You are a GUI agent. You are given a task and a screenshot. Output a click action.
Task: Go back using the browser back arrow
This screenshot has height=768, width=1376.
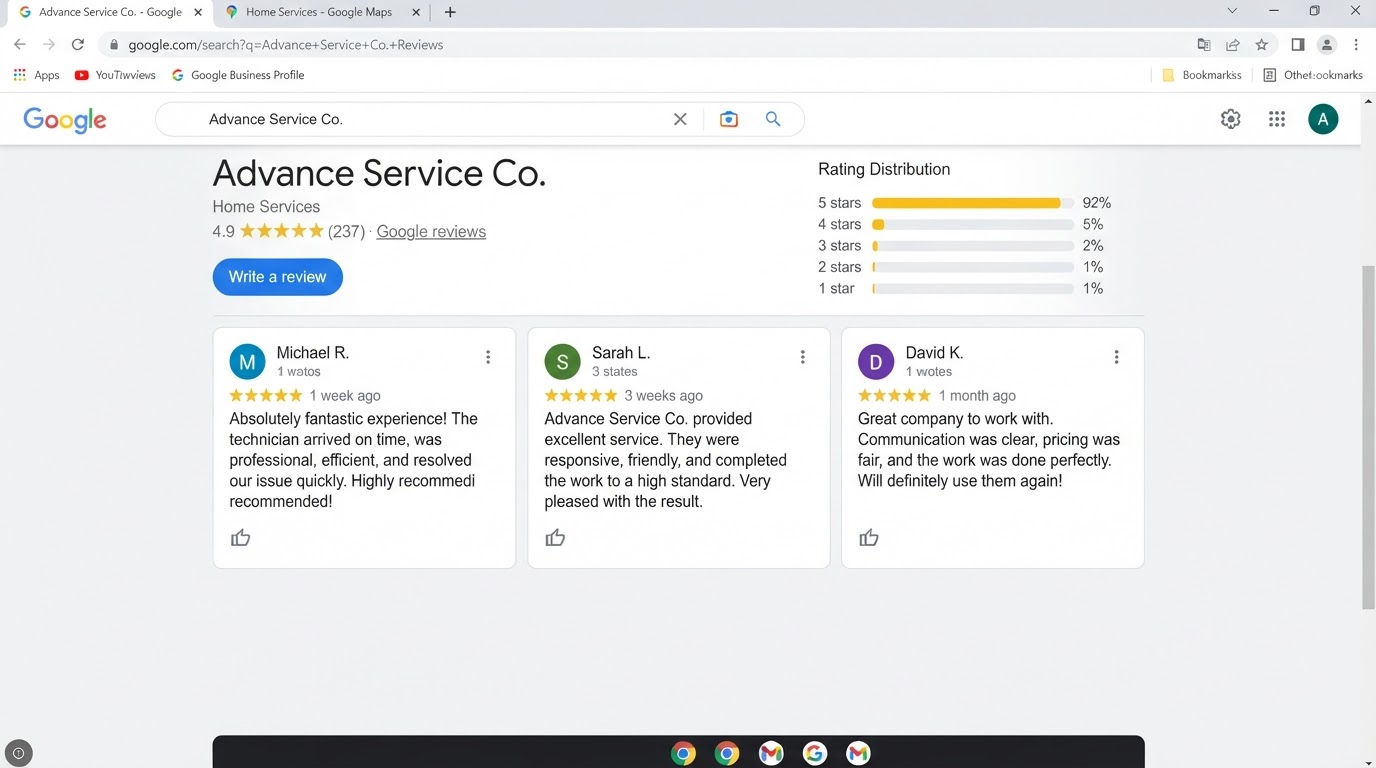[x=20, y=45]
